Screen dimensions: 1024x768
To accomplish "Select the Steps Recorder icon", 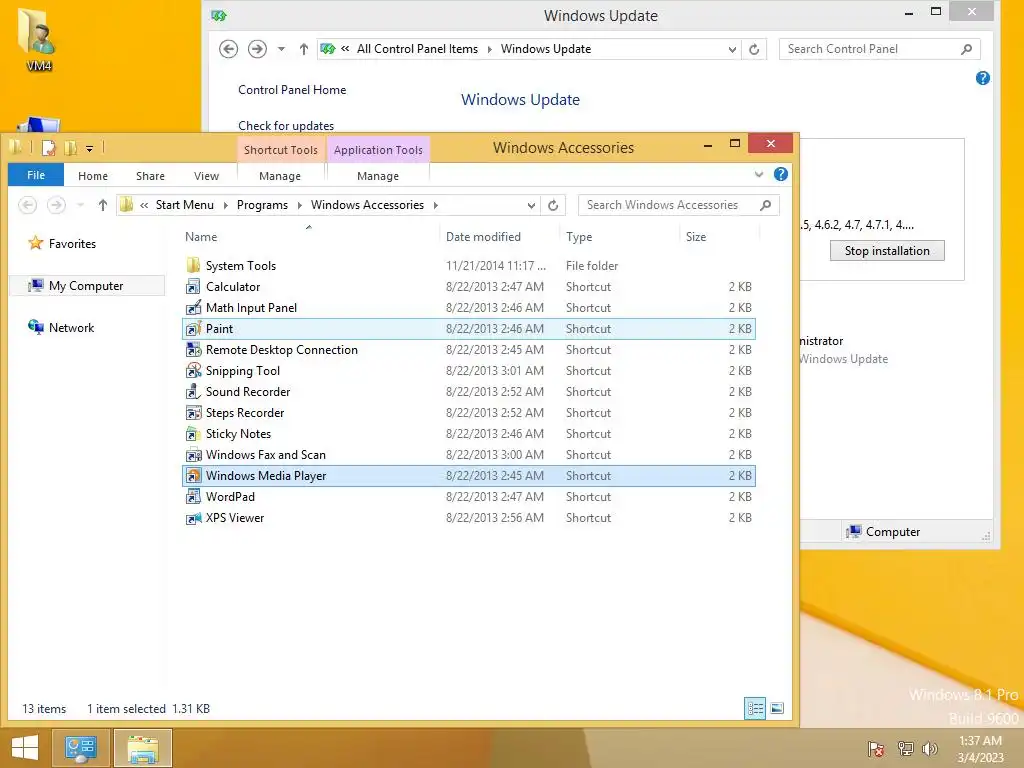I will click(x=193, y=413).
